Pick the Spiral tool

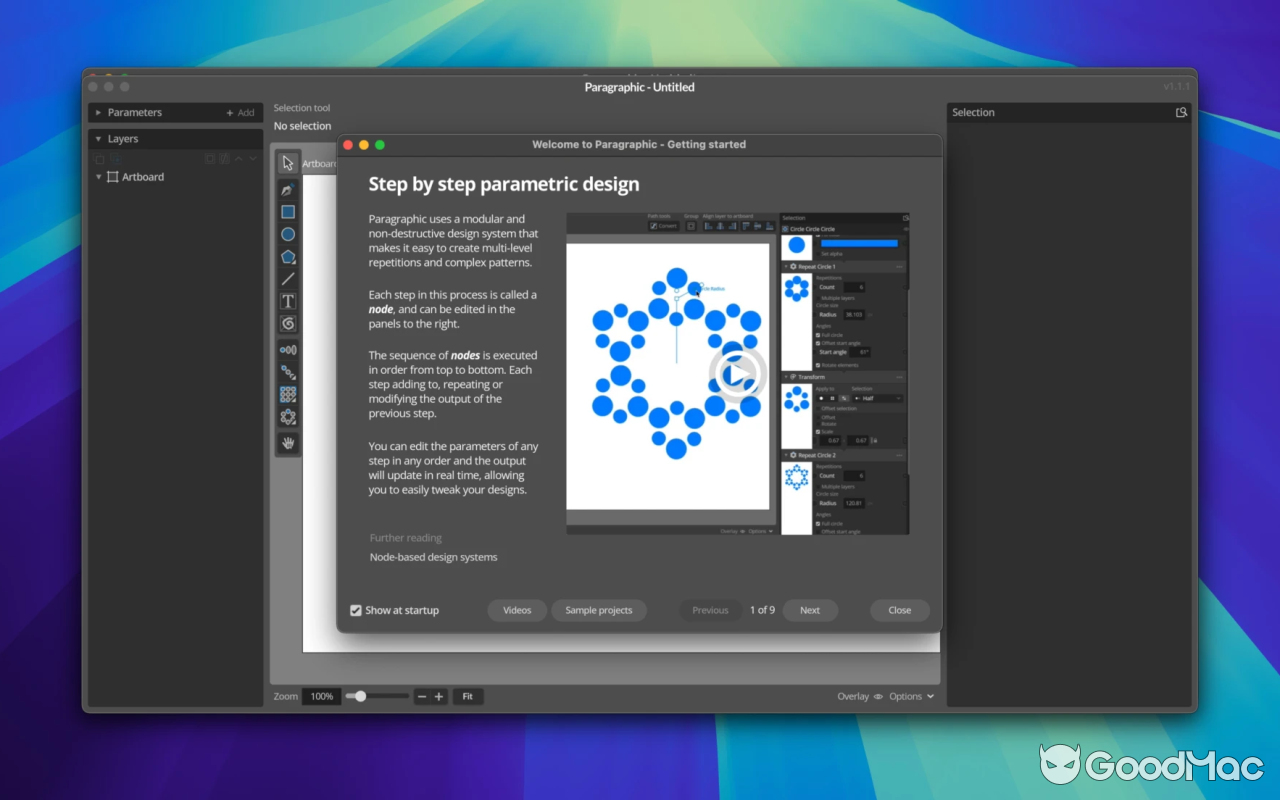(287, 323)
